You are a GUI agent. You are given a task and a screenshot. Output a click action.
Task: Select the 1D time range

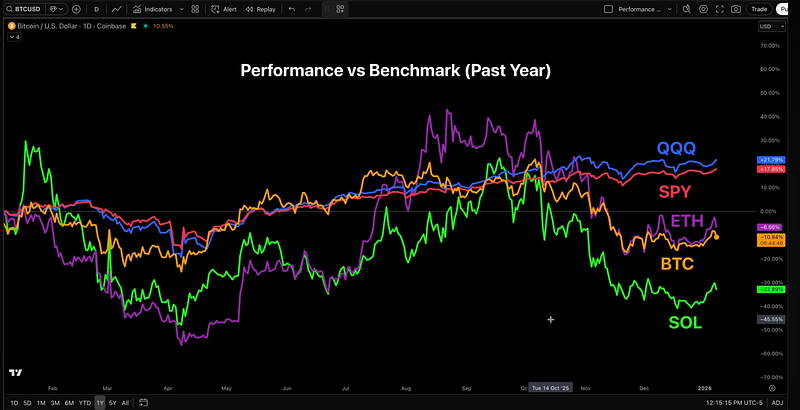tap(14, 403)
